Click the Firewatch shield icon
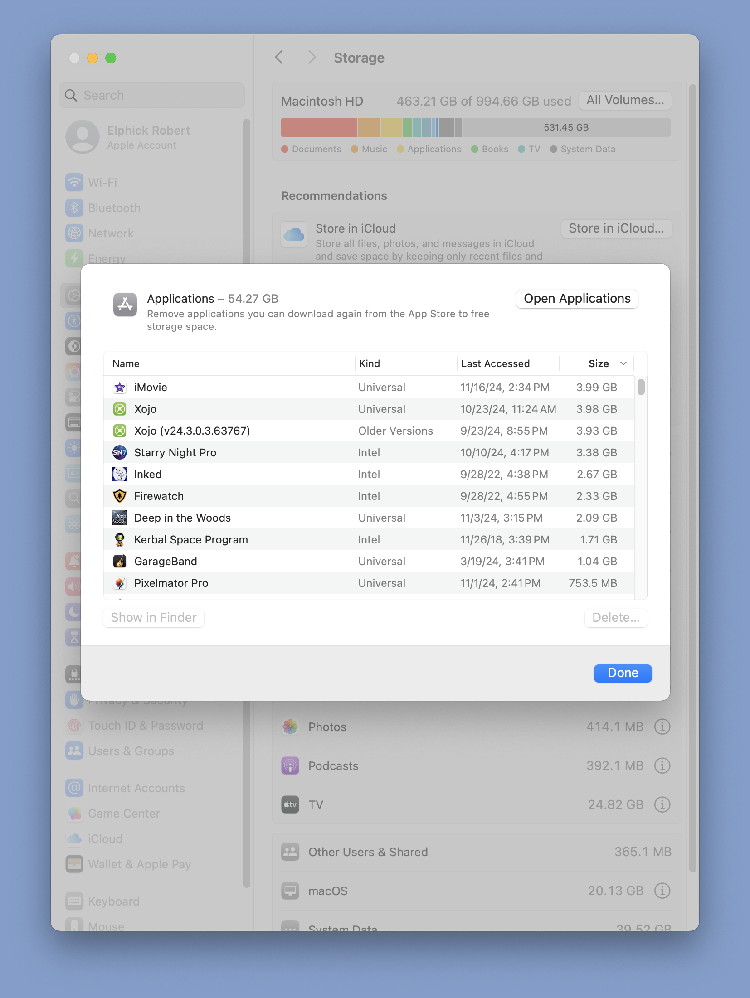Image resolution: width=750 pixels, height=998 pixels. [120, 496]
